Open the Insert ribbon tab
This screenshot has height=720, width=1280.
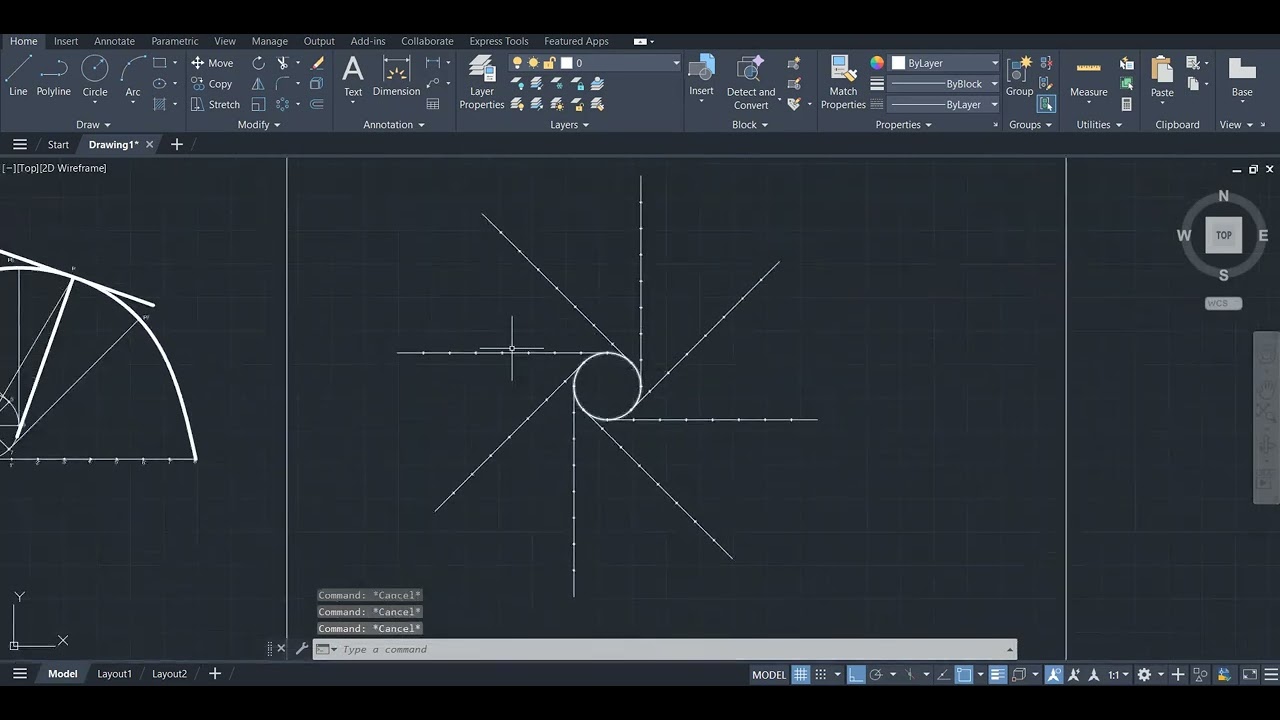(x=66, y=41)
